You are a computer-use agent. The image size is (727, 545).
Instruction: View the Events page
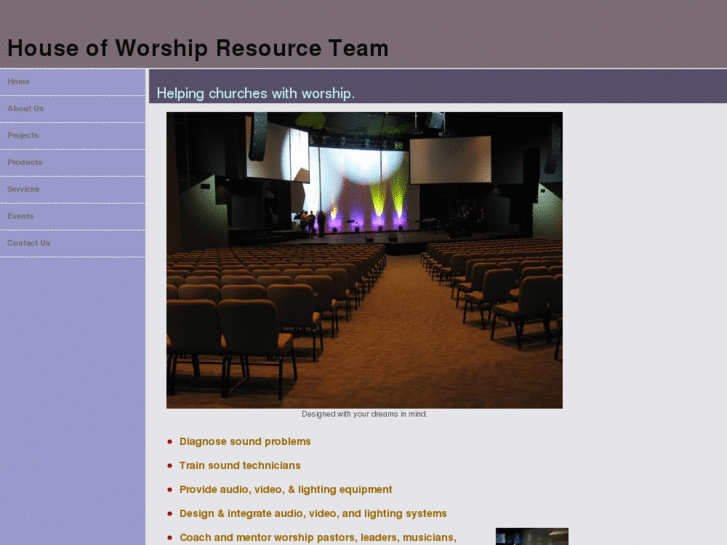pos(20,216)
